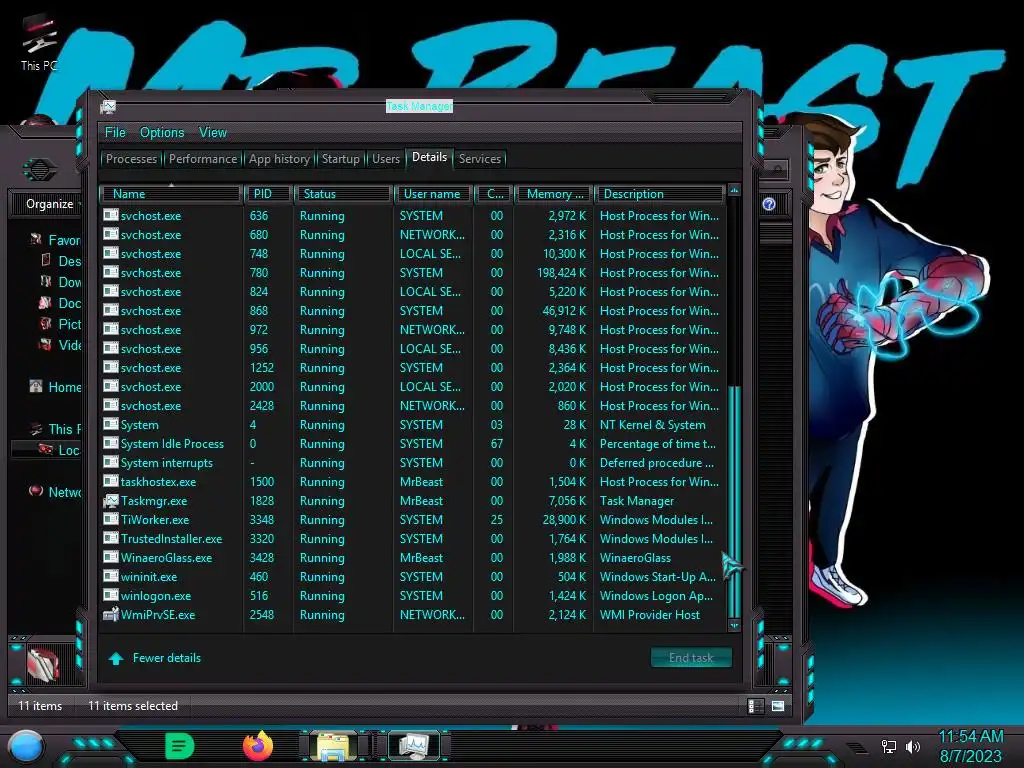Click the Task Manager taskbar button

pyautogui.click(x=414, y=746)
